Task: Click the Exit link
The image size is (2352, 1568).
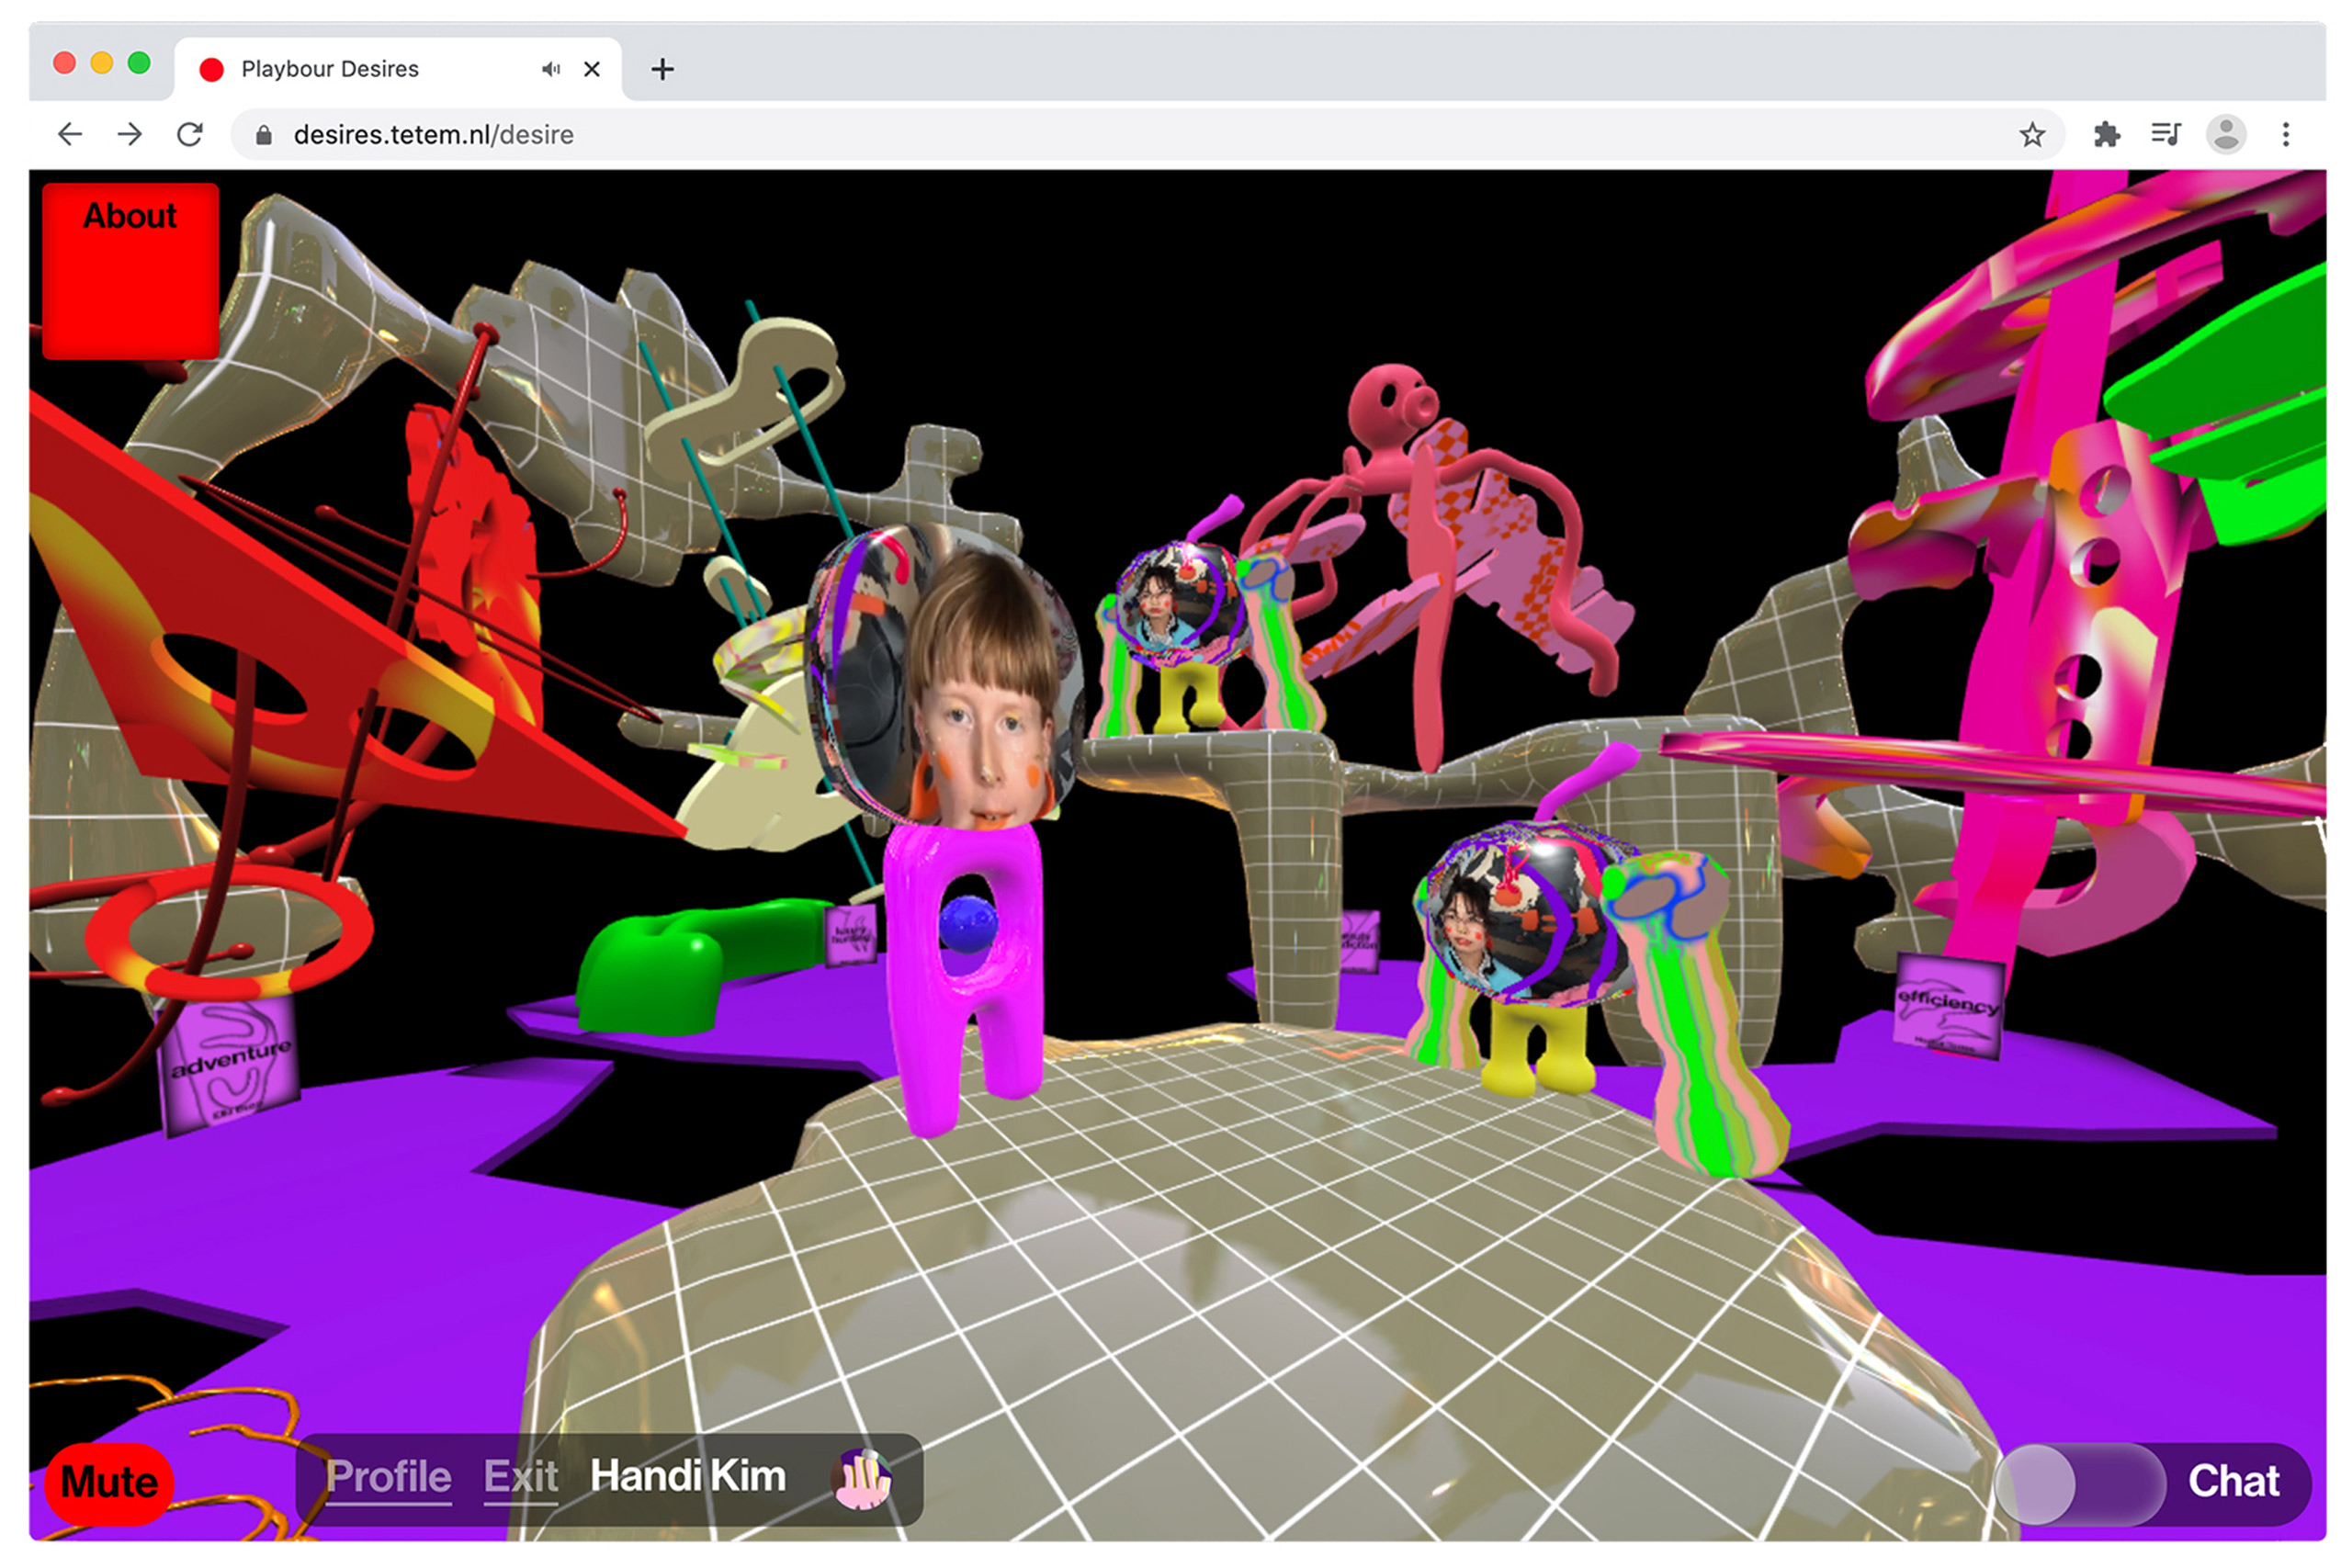Action: coord(520,1477)
